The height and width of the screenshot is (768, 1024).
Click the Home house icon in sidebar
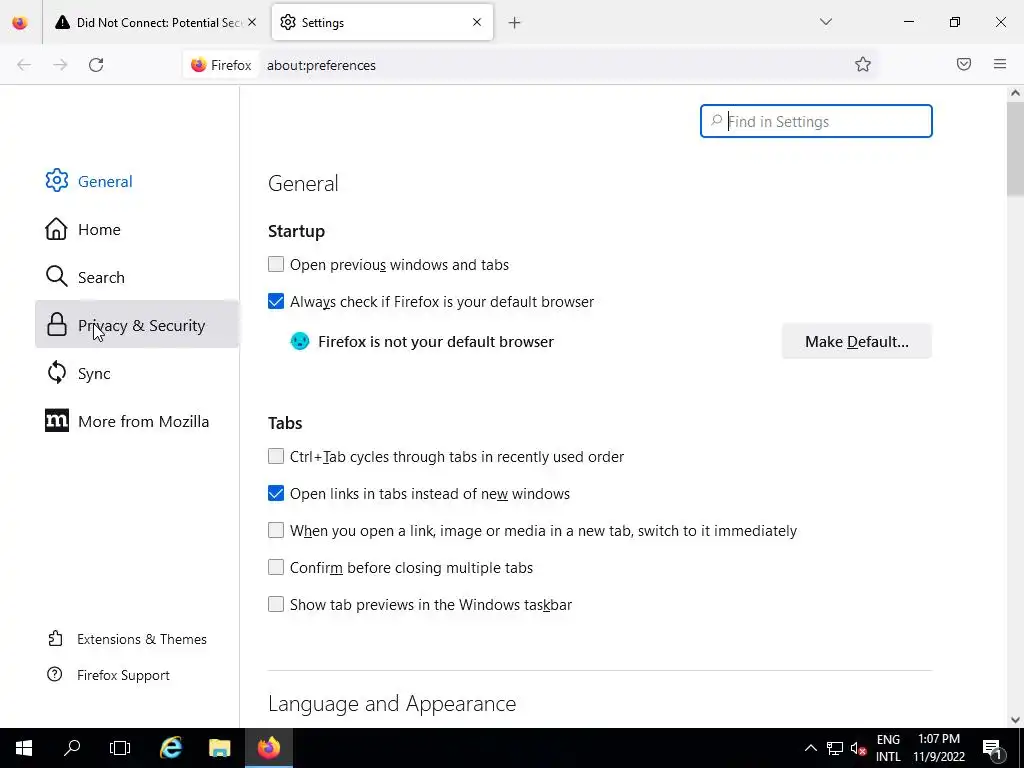56,229
